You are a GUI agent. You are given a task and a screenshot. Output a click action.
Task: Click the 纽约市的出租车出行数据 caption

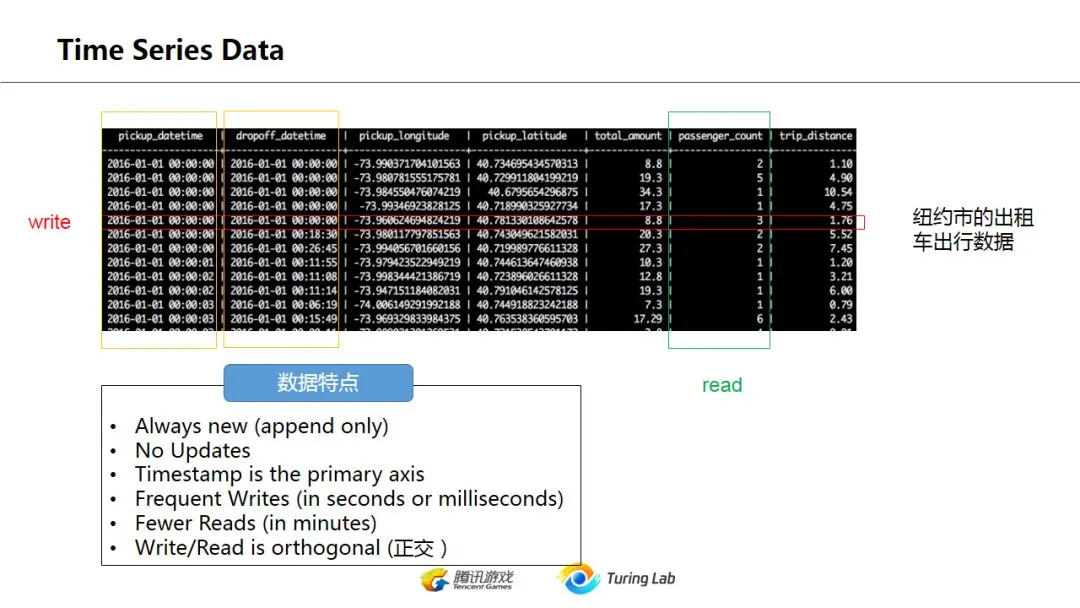973,229
